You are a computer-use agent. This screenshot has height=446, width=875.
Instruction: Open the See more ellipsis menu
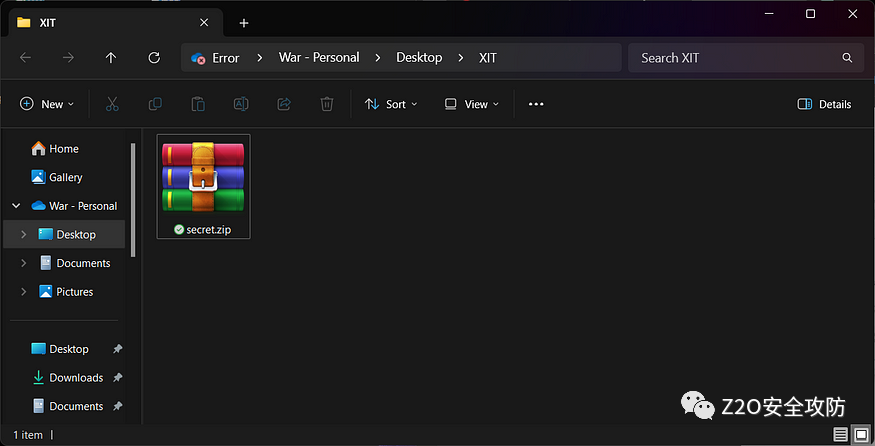(536, 104)
